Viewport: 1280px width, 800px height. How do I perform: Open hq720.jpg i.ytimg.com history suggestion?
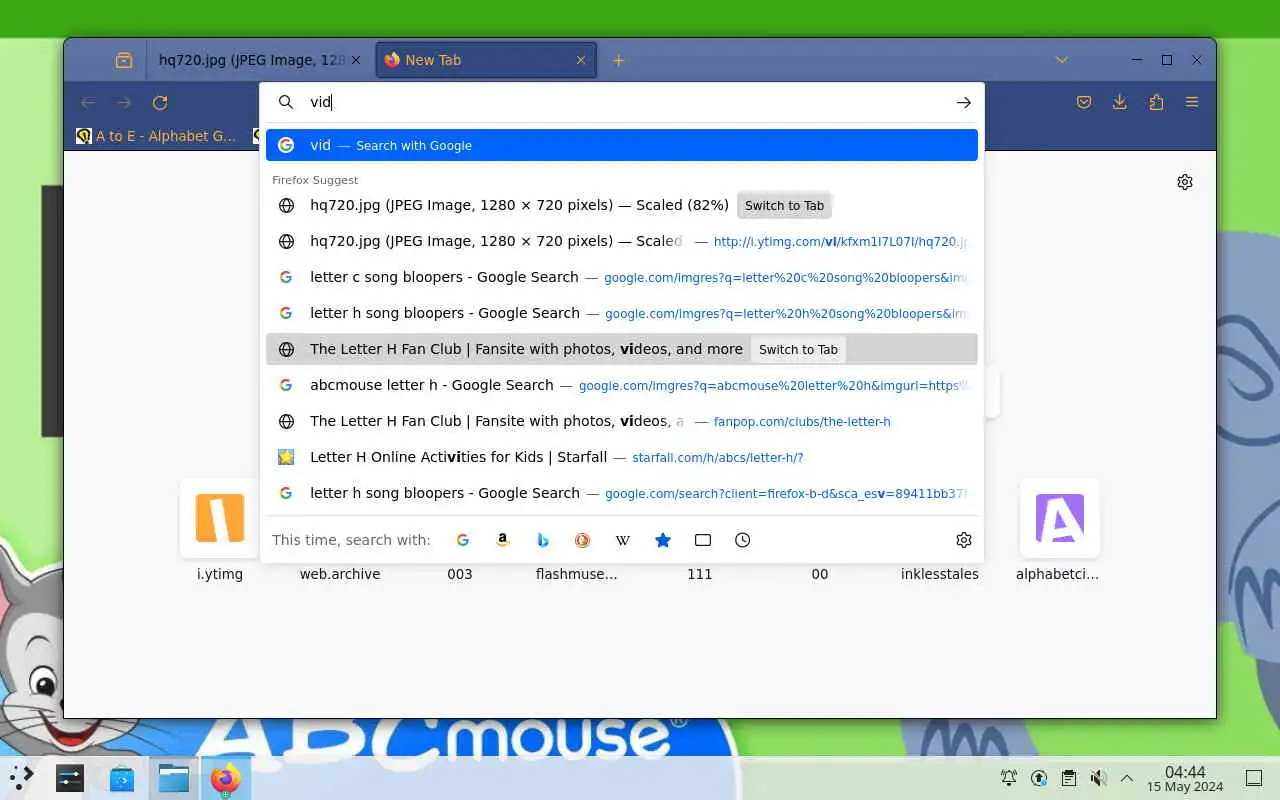tap(622, 241)
